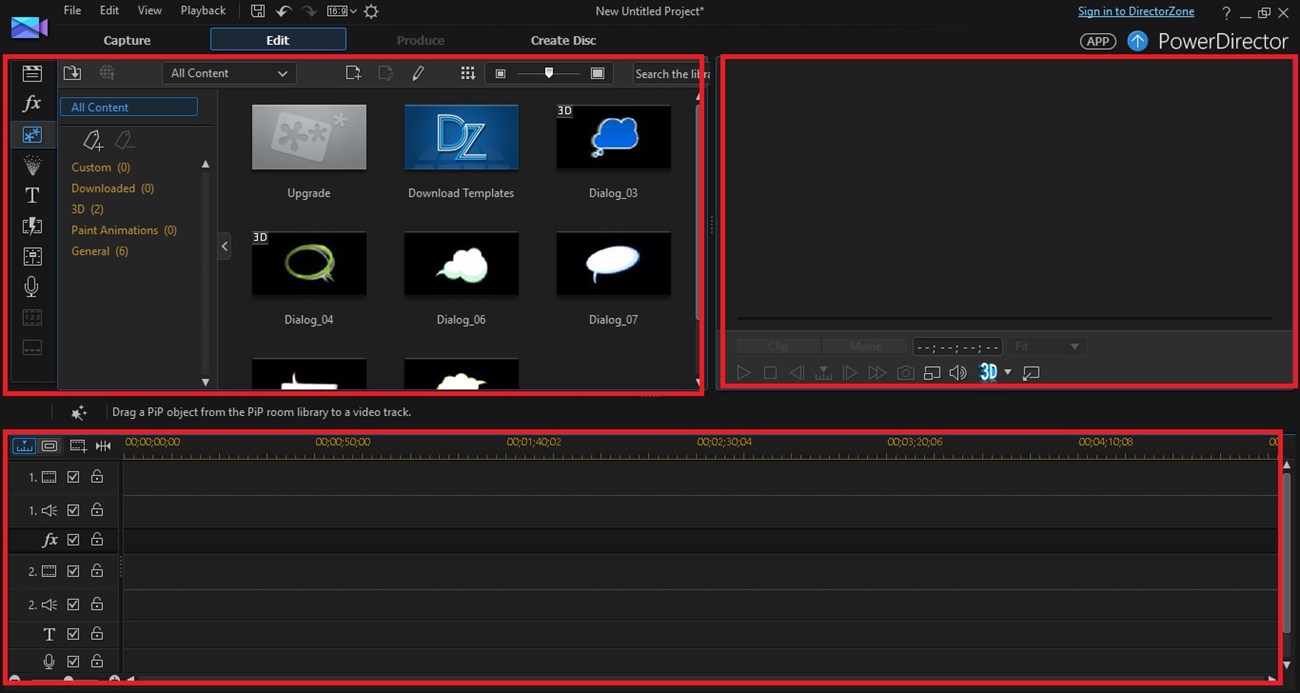Filter by the General (6) tag
The width and height of the screenshot is (1300, 693).
tap(100, 251)
